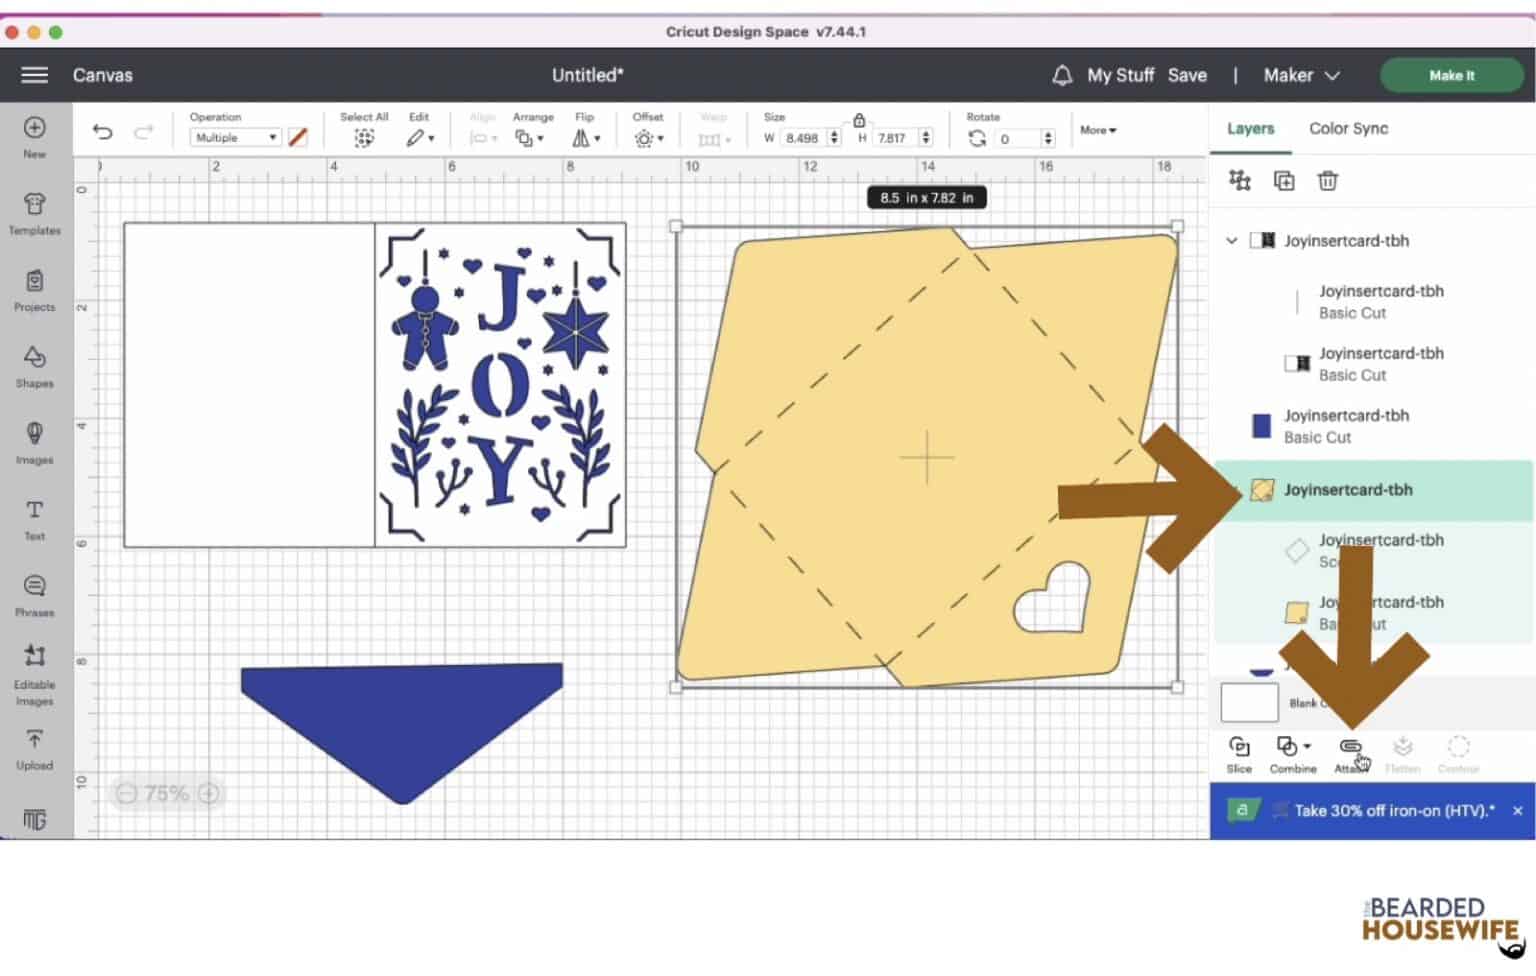Open the Shapes tool in sidebar
This screenshot has width=1536, height=976.
tap(34, 365)
